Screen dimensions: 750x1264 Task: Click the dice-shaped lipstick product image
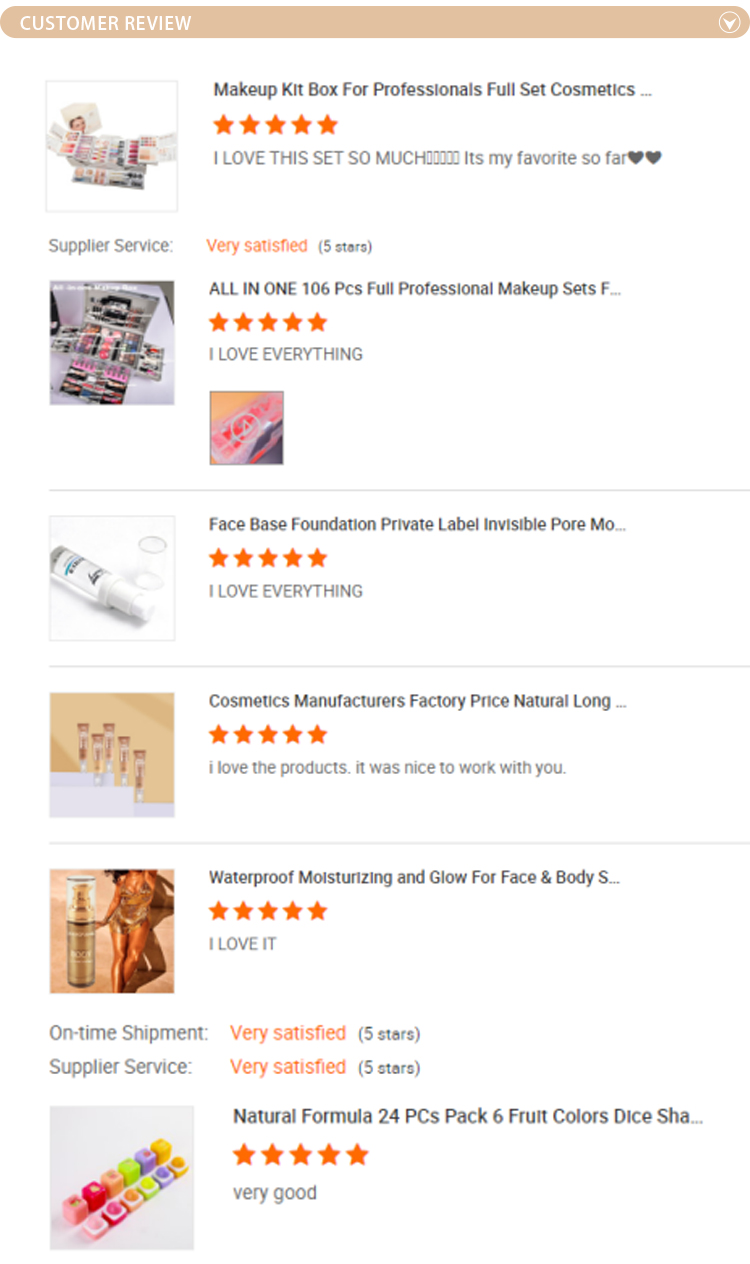(122, 1177)
